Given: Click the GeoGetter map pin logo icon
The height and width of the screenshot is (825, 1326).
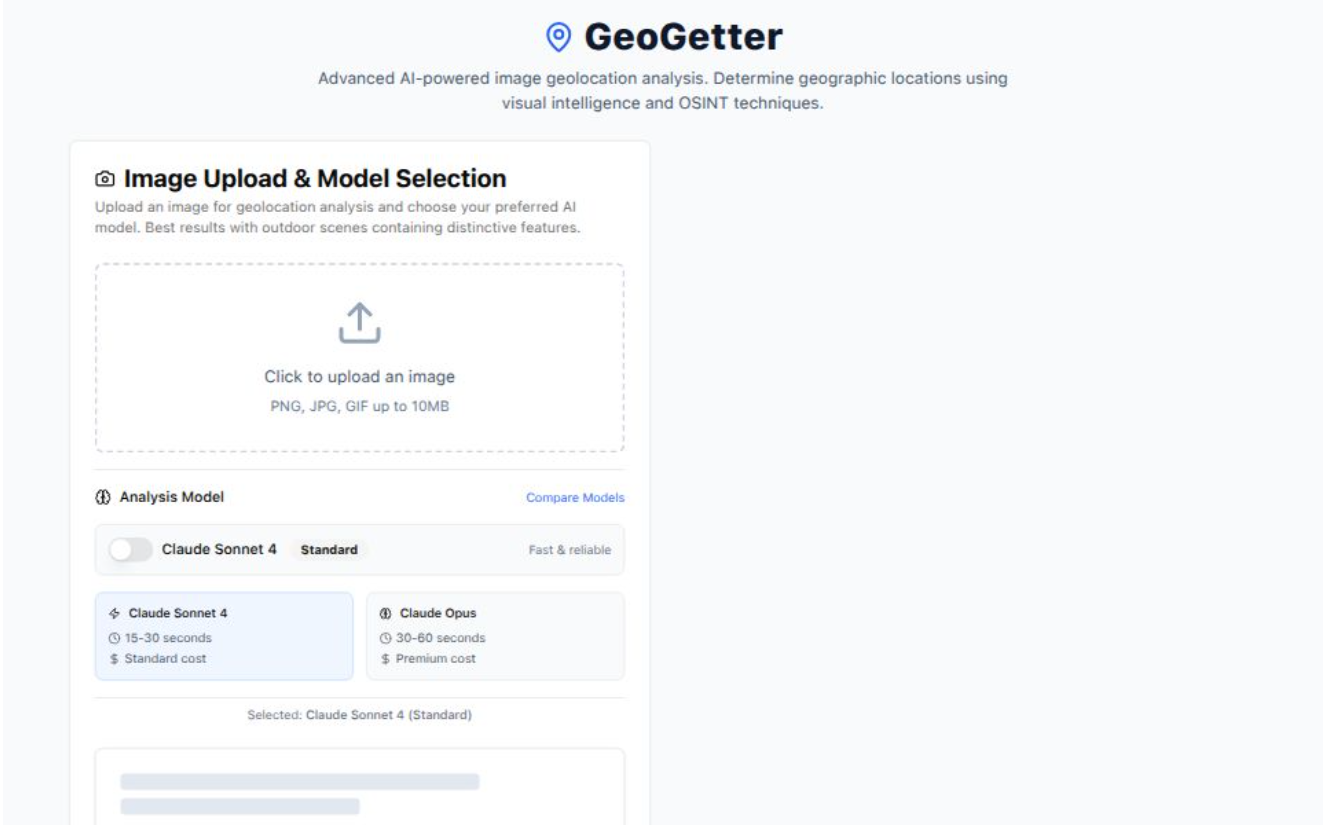Looking at the screenshot, I should pyautogui.click(x=559, y=37).
